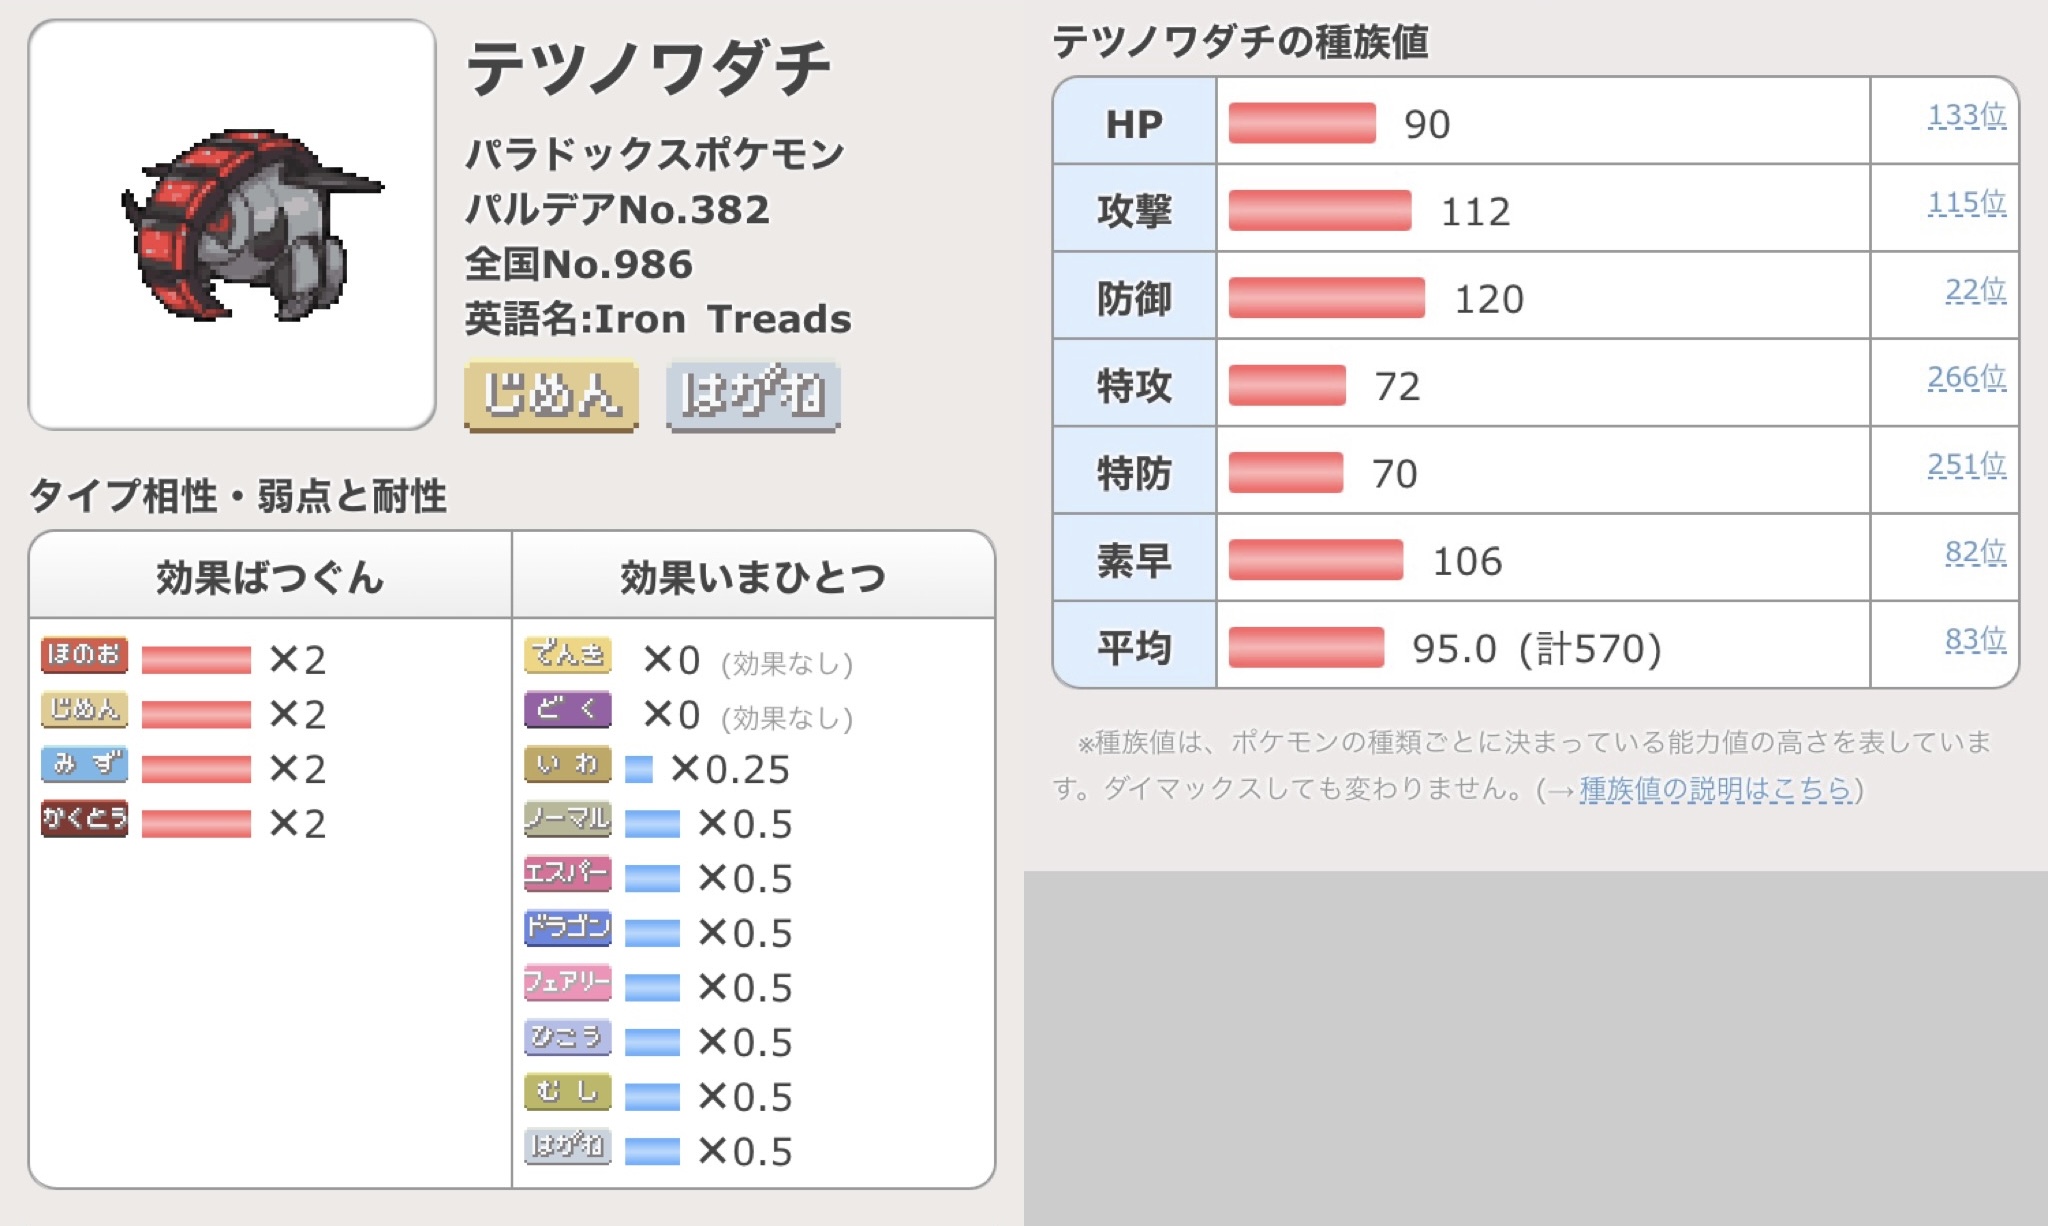Click the Iron Treads sprite image
Screen dimensions: 2048x1226
tap(250, 225)
